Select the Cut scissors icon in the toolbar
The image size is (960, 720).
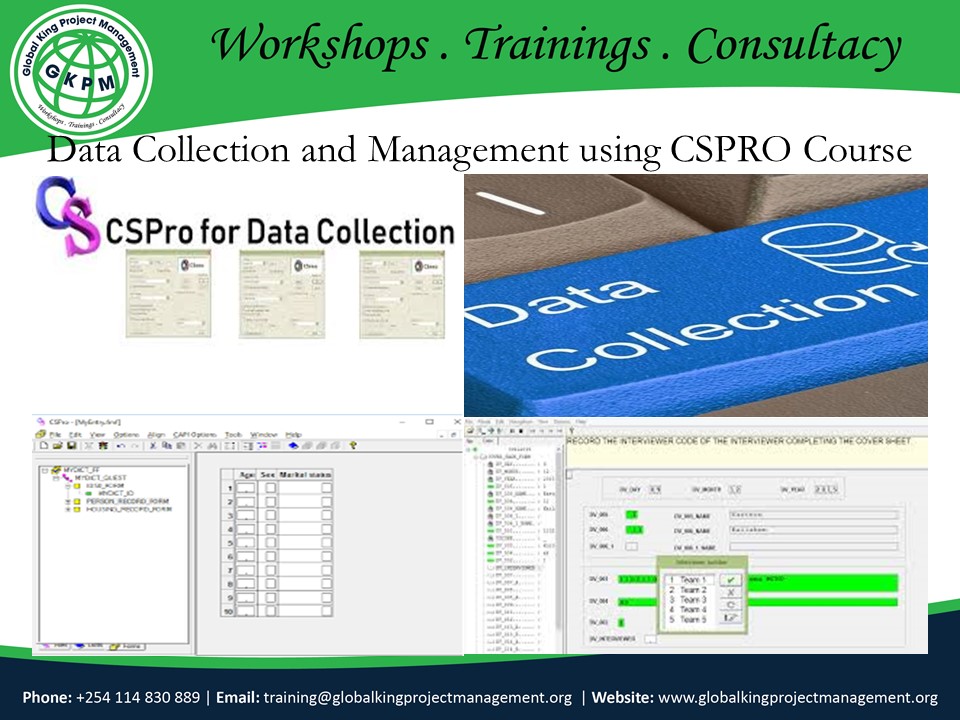pos(154,444)
